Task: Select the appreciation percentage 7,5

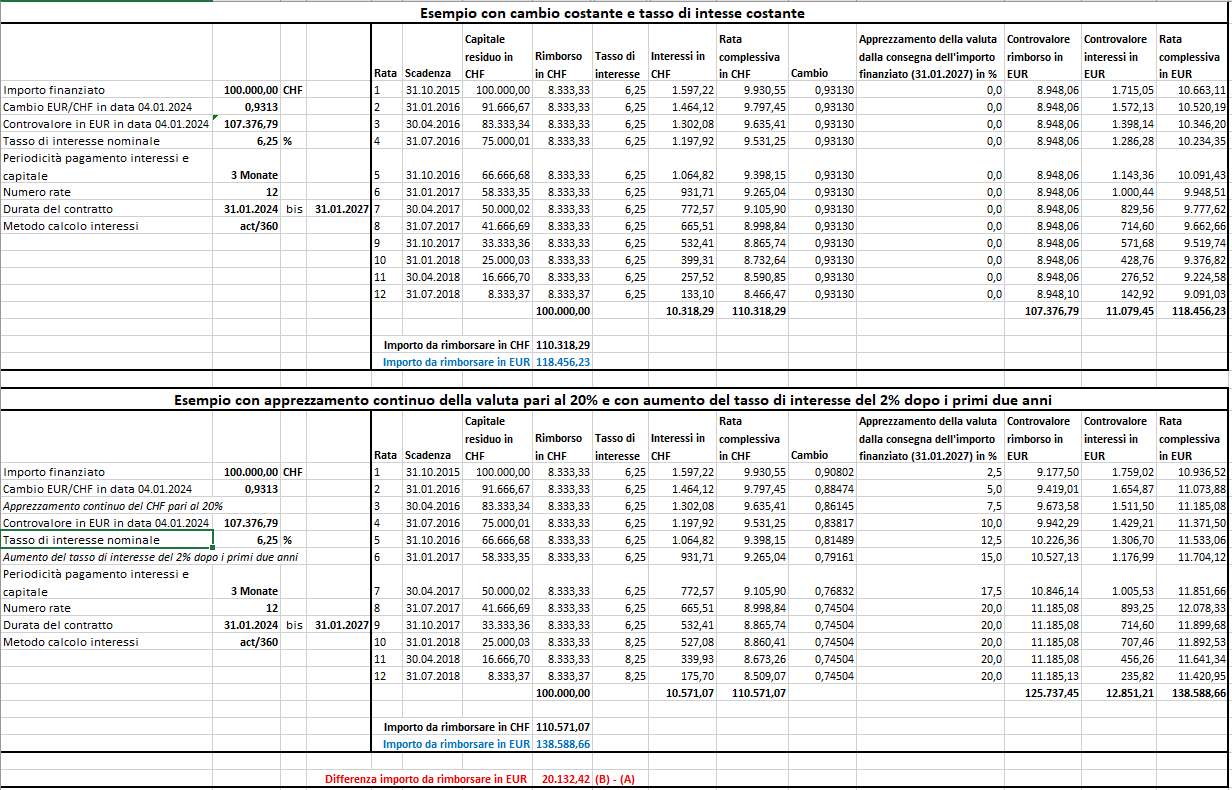Action: click(930, 506)
